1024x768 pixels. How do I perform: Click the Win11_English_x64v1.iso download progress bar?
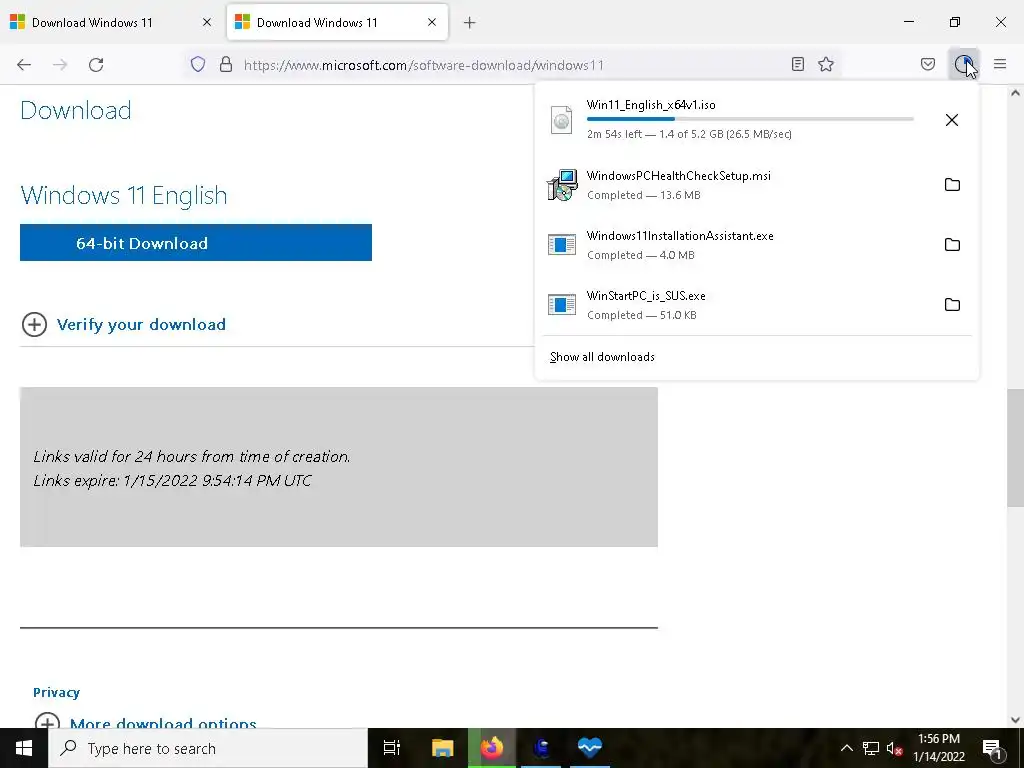pyautogui.click(x=750, y=119)
